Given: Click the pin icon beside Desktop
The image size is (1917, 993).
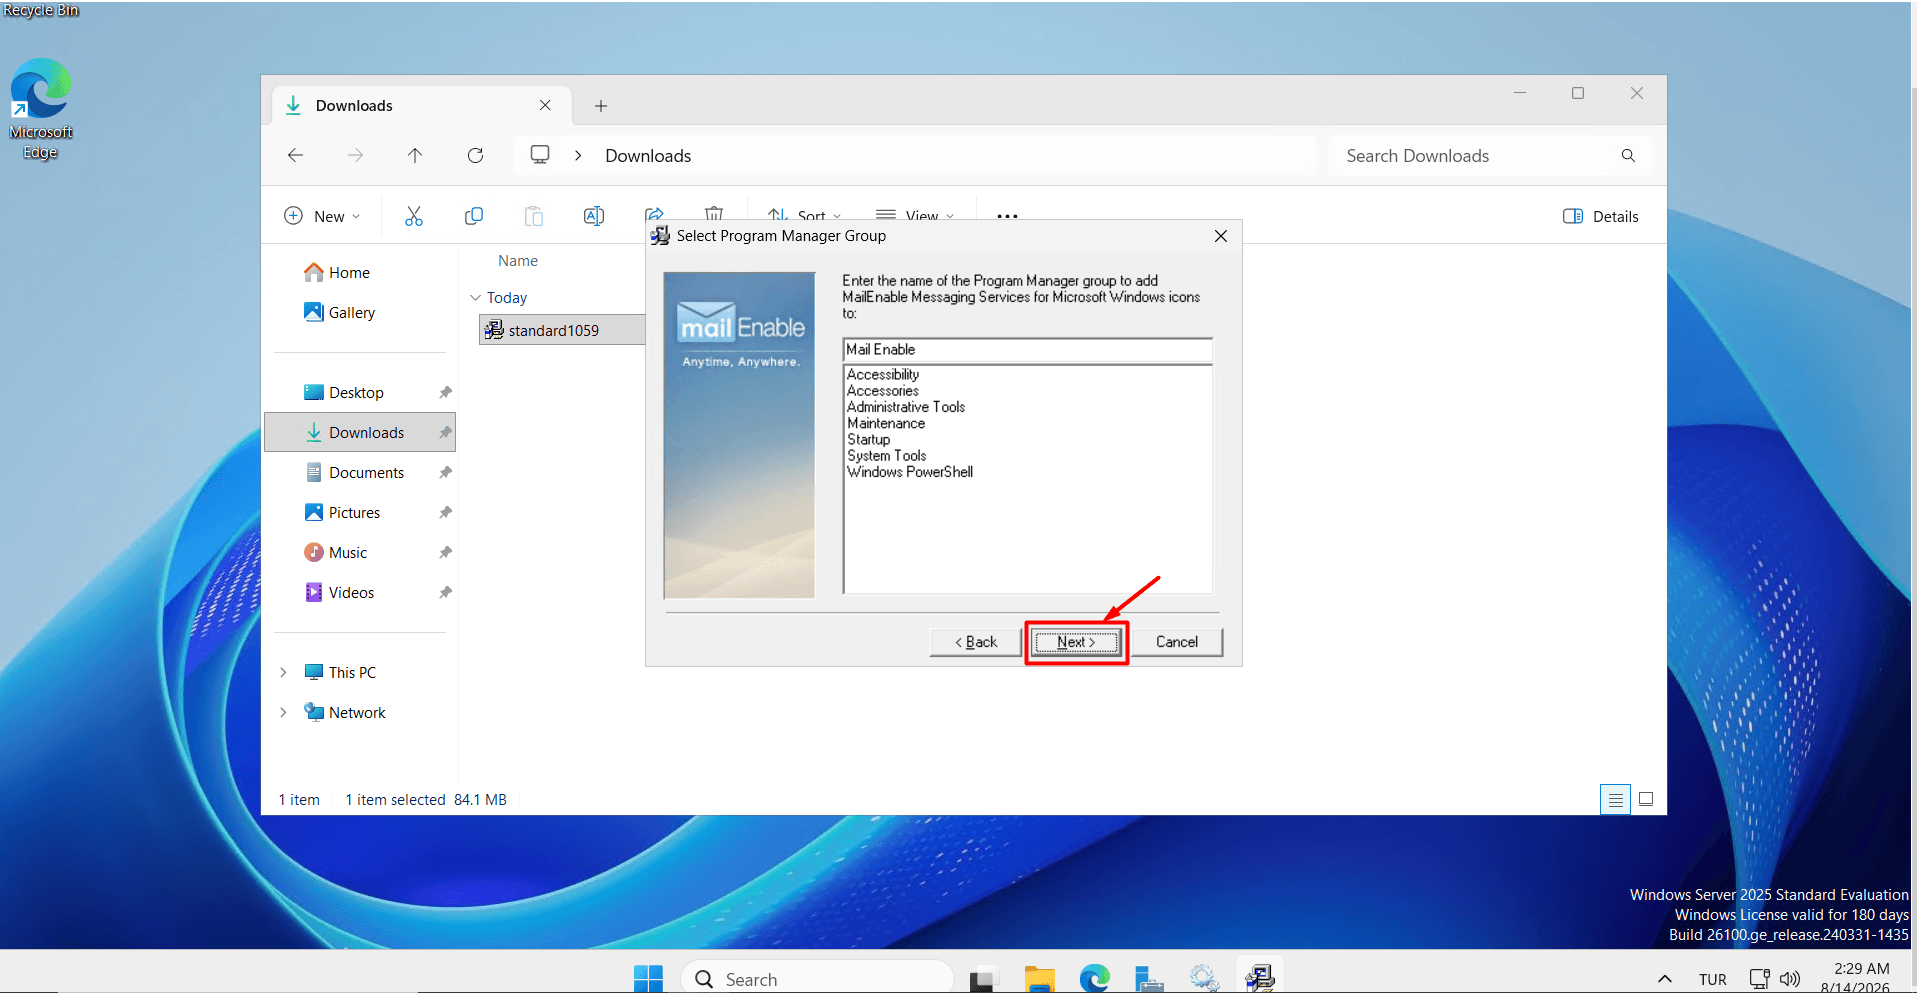Looking at the screenshot, I should [x=445, y=392].
